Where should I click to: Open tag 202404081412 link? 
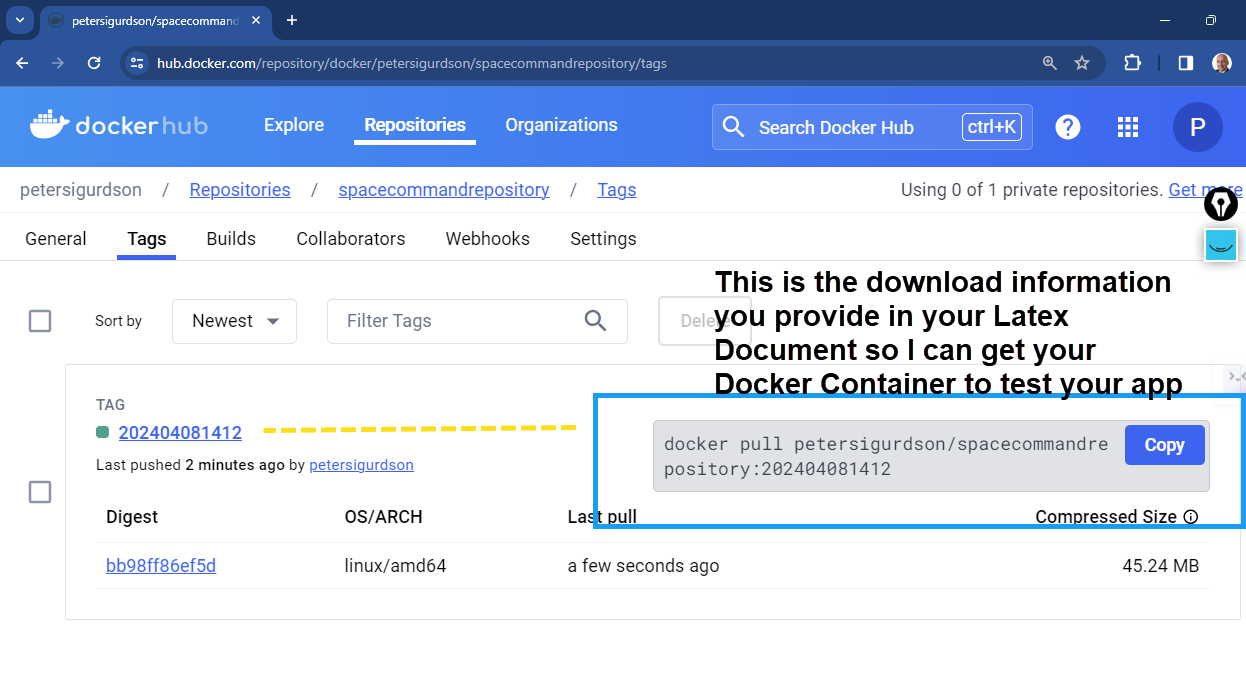[x=180, y=433]
